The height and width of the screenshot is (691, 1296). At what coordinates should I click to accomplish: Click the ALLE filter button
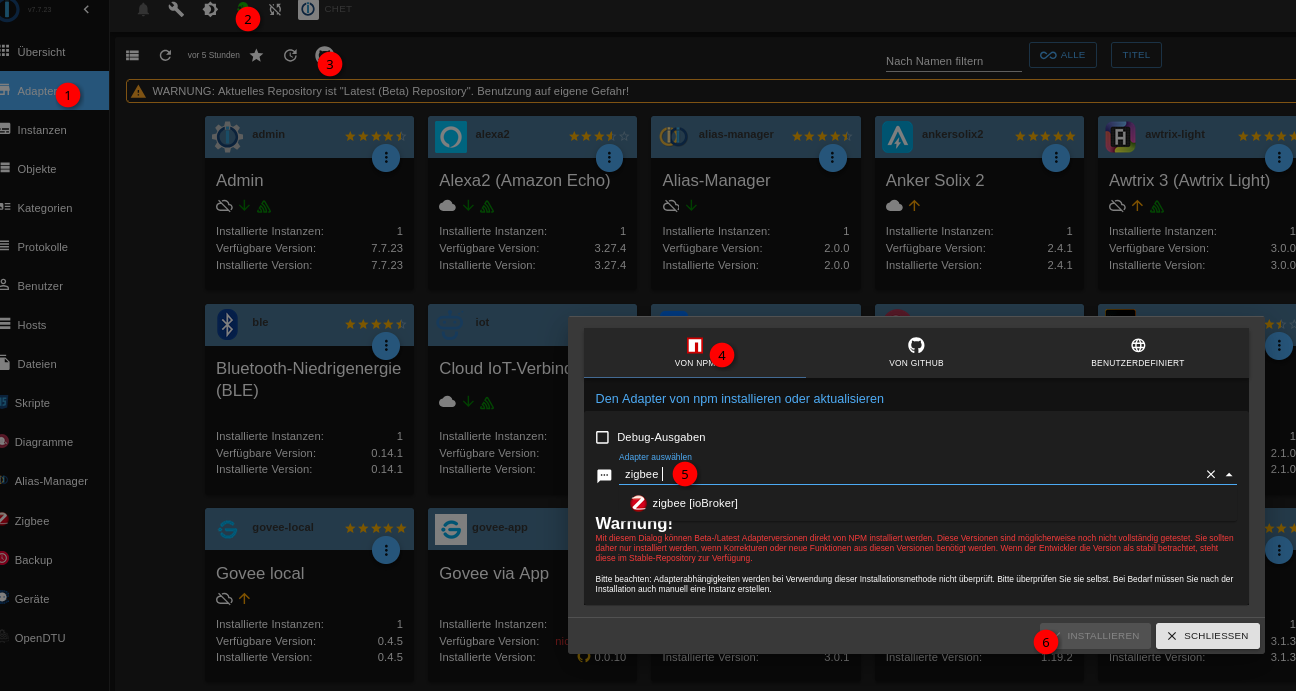pos(1062,55)
